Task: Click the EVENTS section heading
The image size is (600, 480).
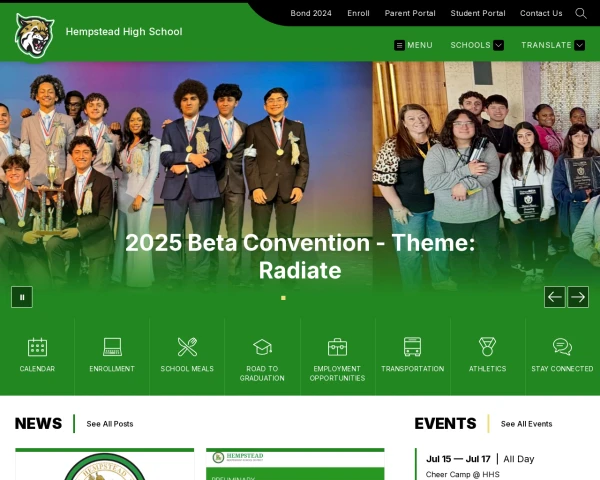Action: pyautogui.click(x=445, y=423)
